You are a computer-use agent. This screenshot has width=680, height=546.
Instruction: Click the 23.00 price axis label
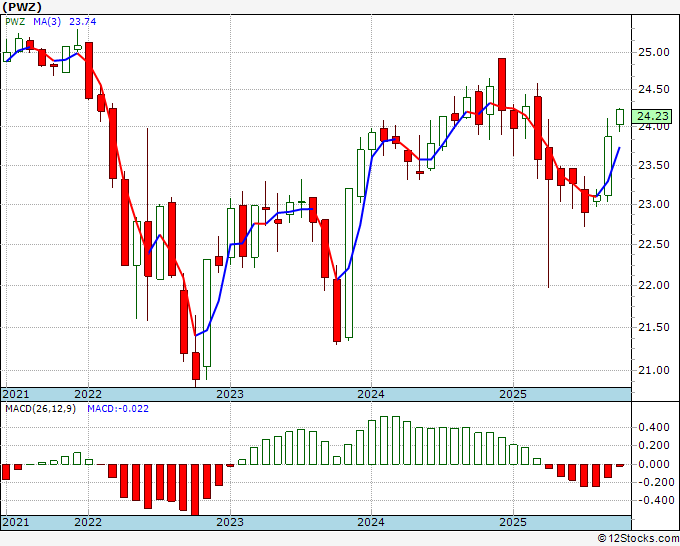654,204
